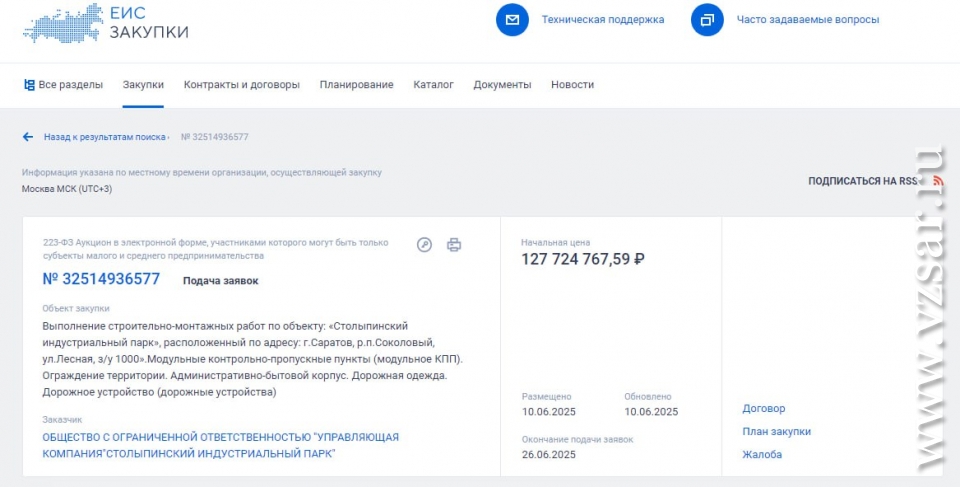Select the Планирование tab
The image size is (960, 487).
(356, 85)
